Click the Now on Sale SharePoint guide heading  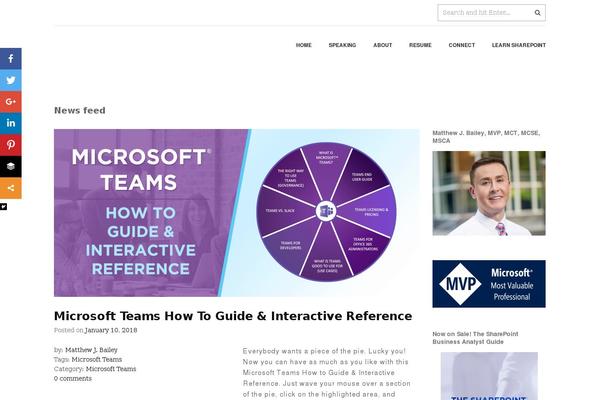(475, 338)
